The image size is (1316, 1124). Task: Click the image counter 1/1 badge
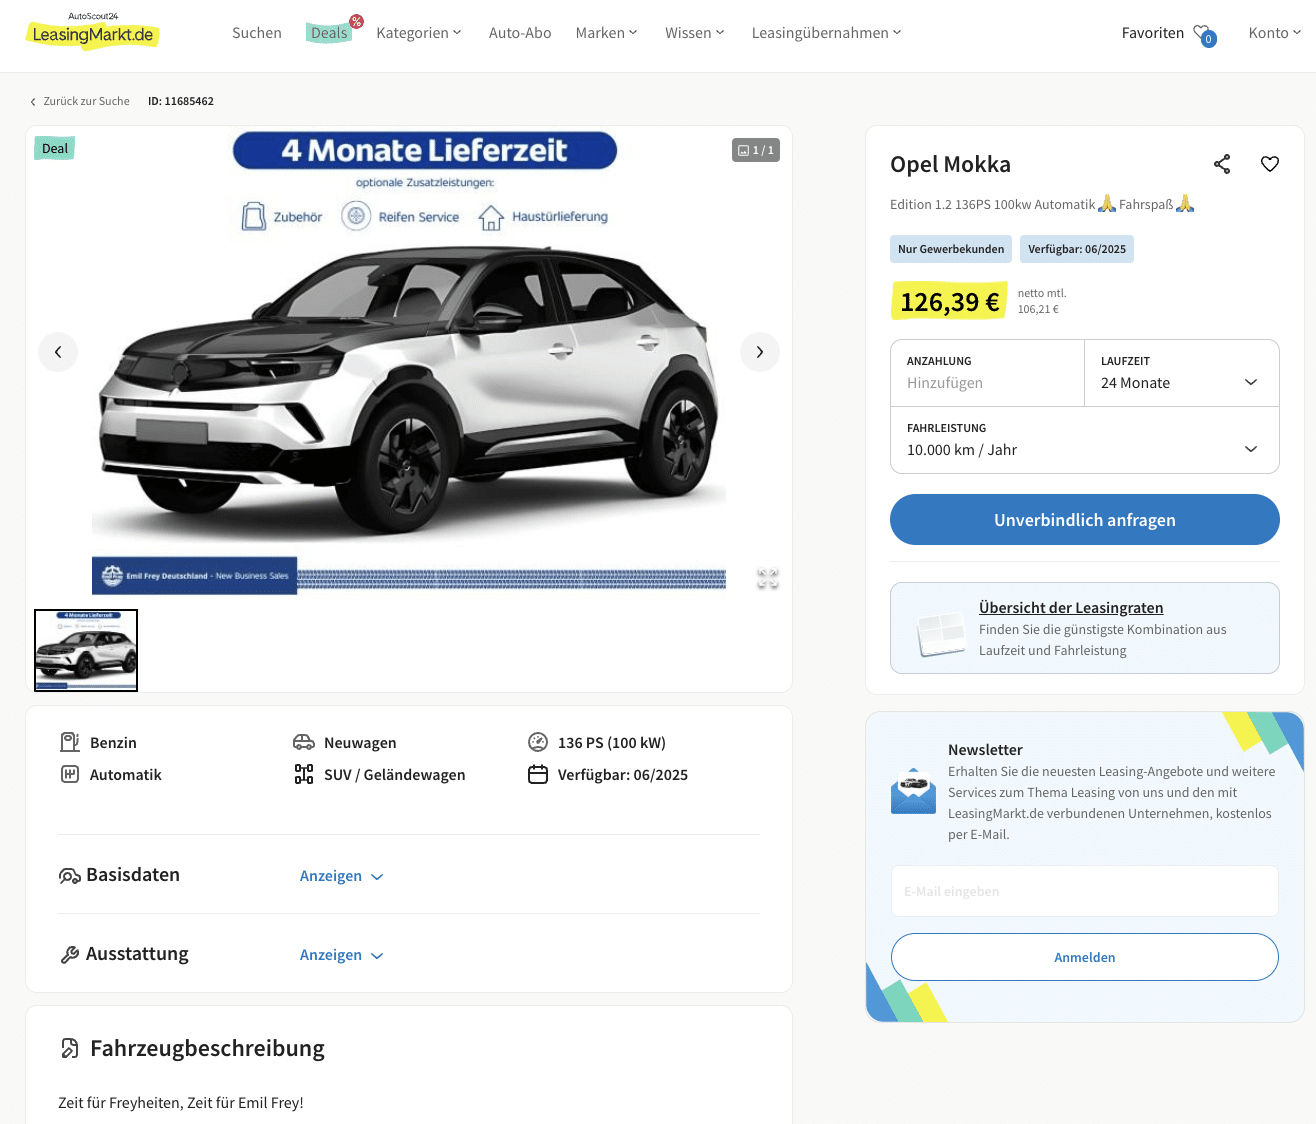tap(756, 150)
